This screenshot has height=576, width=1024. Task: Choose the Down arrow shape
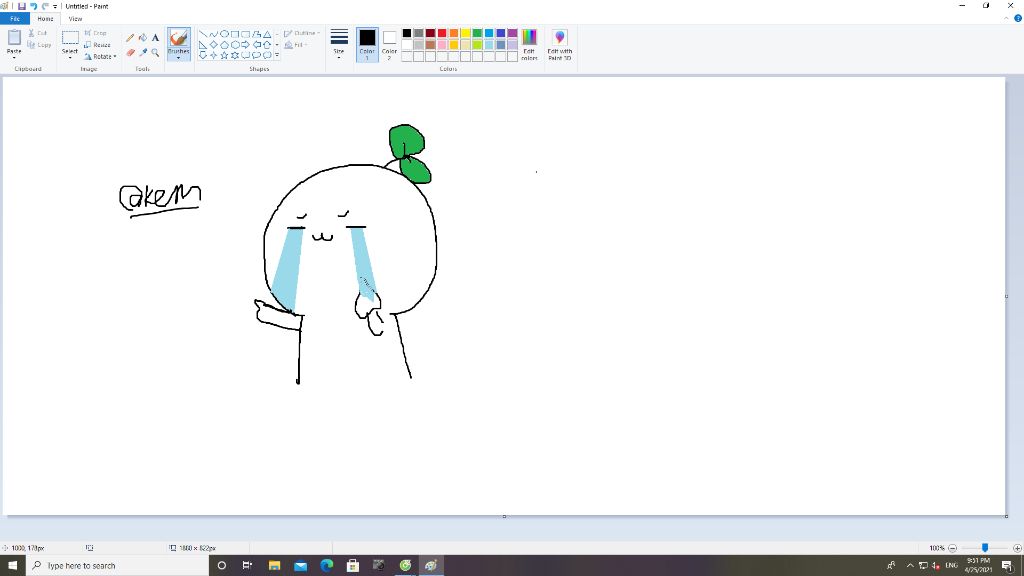[203, 56]
